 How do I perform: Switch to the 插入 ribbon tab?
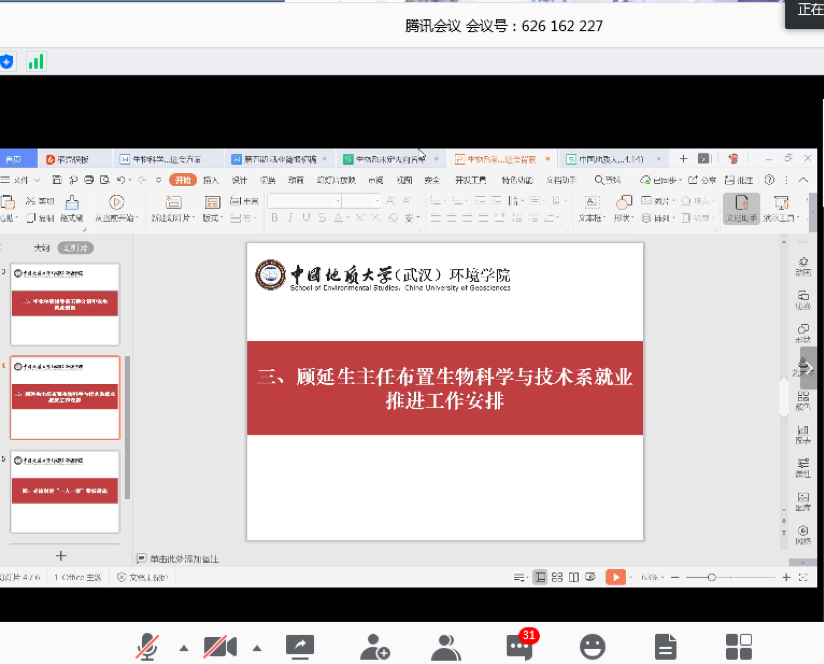[x=211, y=180]
